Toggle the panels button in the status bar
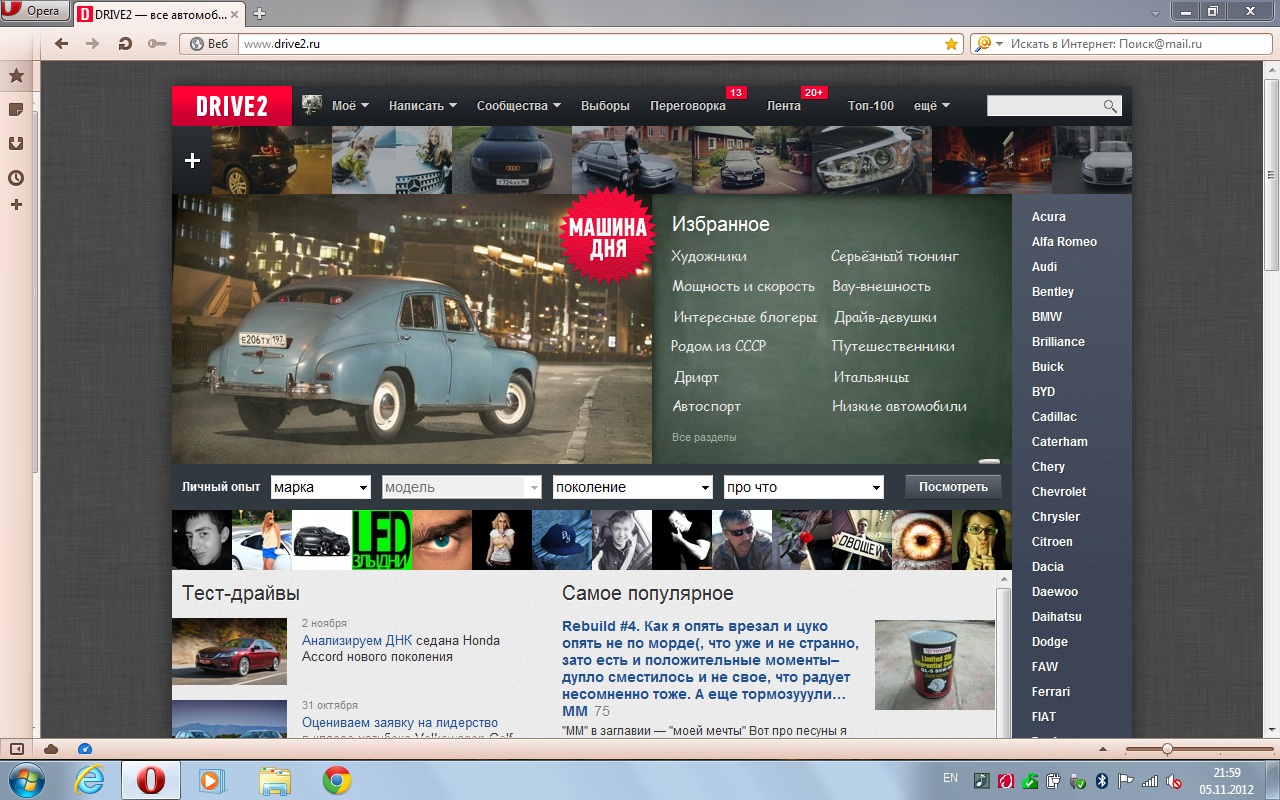Image resolution: width=1280 pixels, height=800 pixels. [x=16, y=748]
